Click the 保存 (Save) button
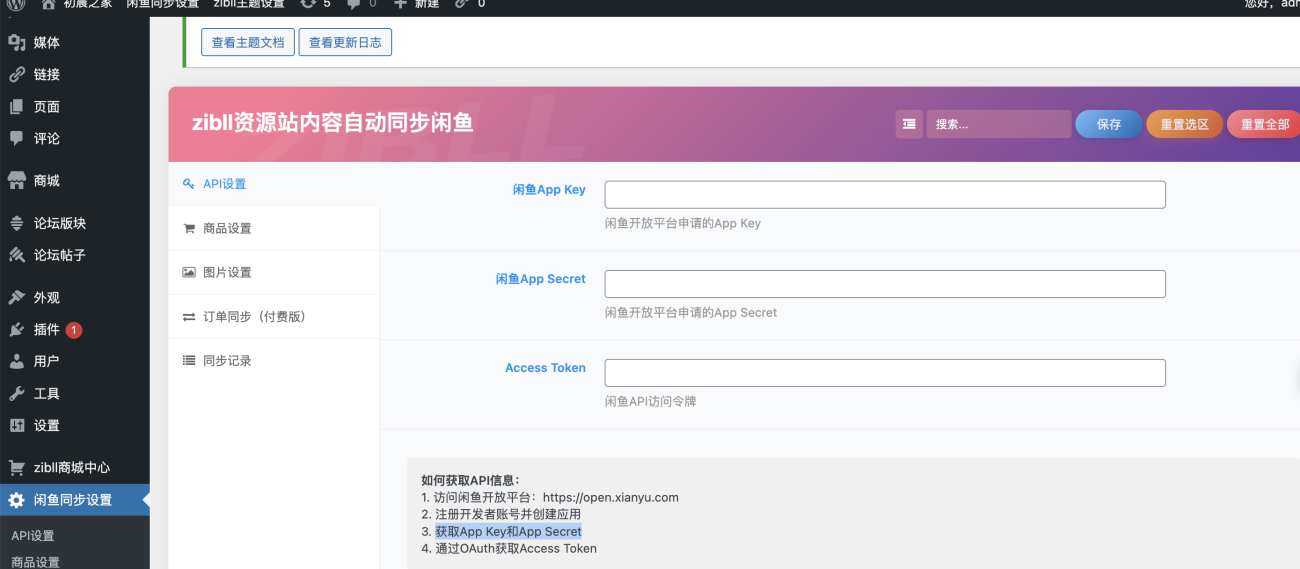 (x=1108, y=124)
